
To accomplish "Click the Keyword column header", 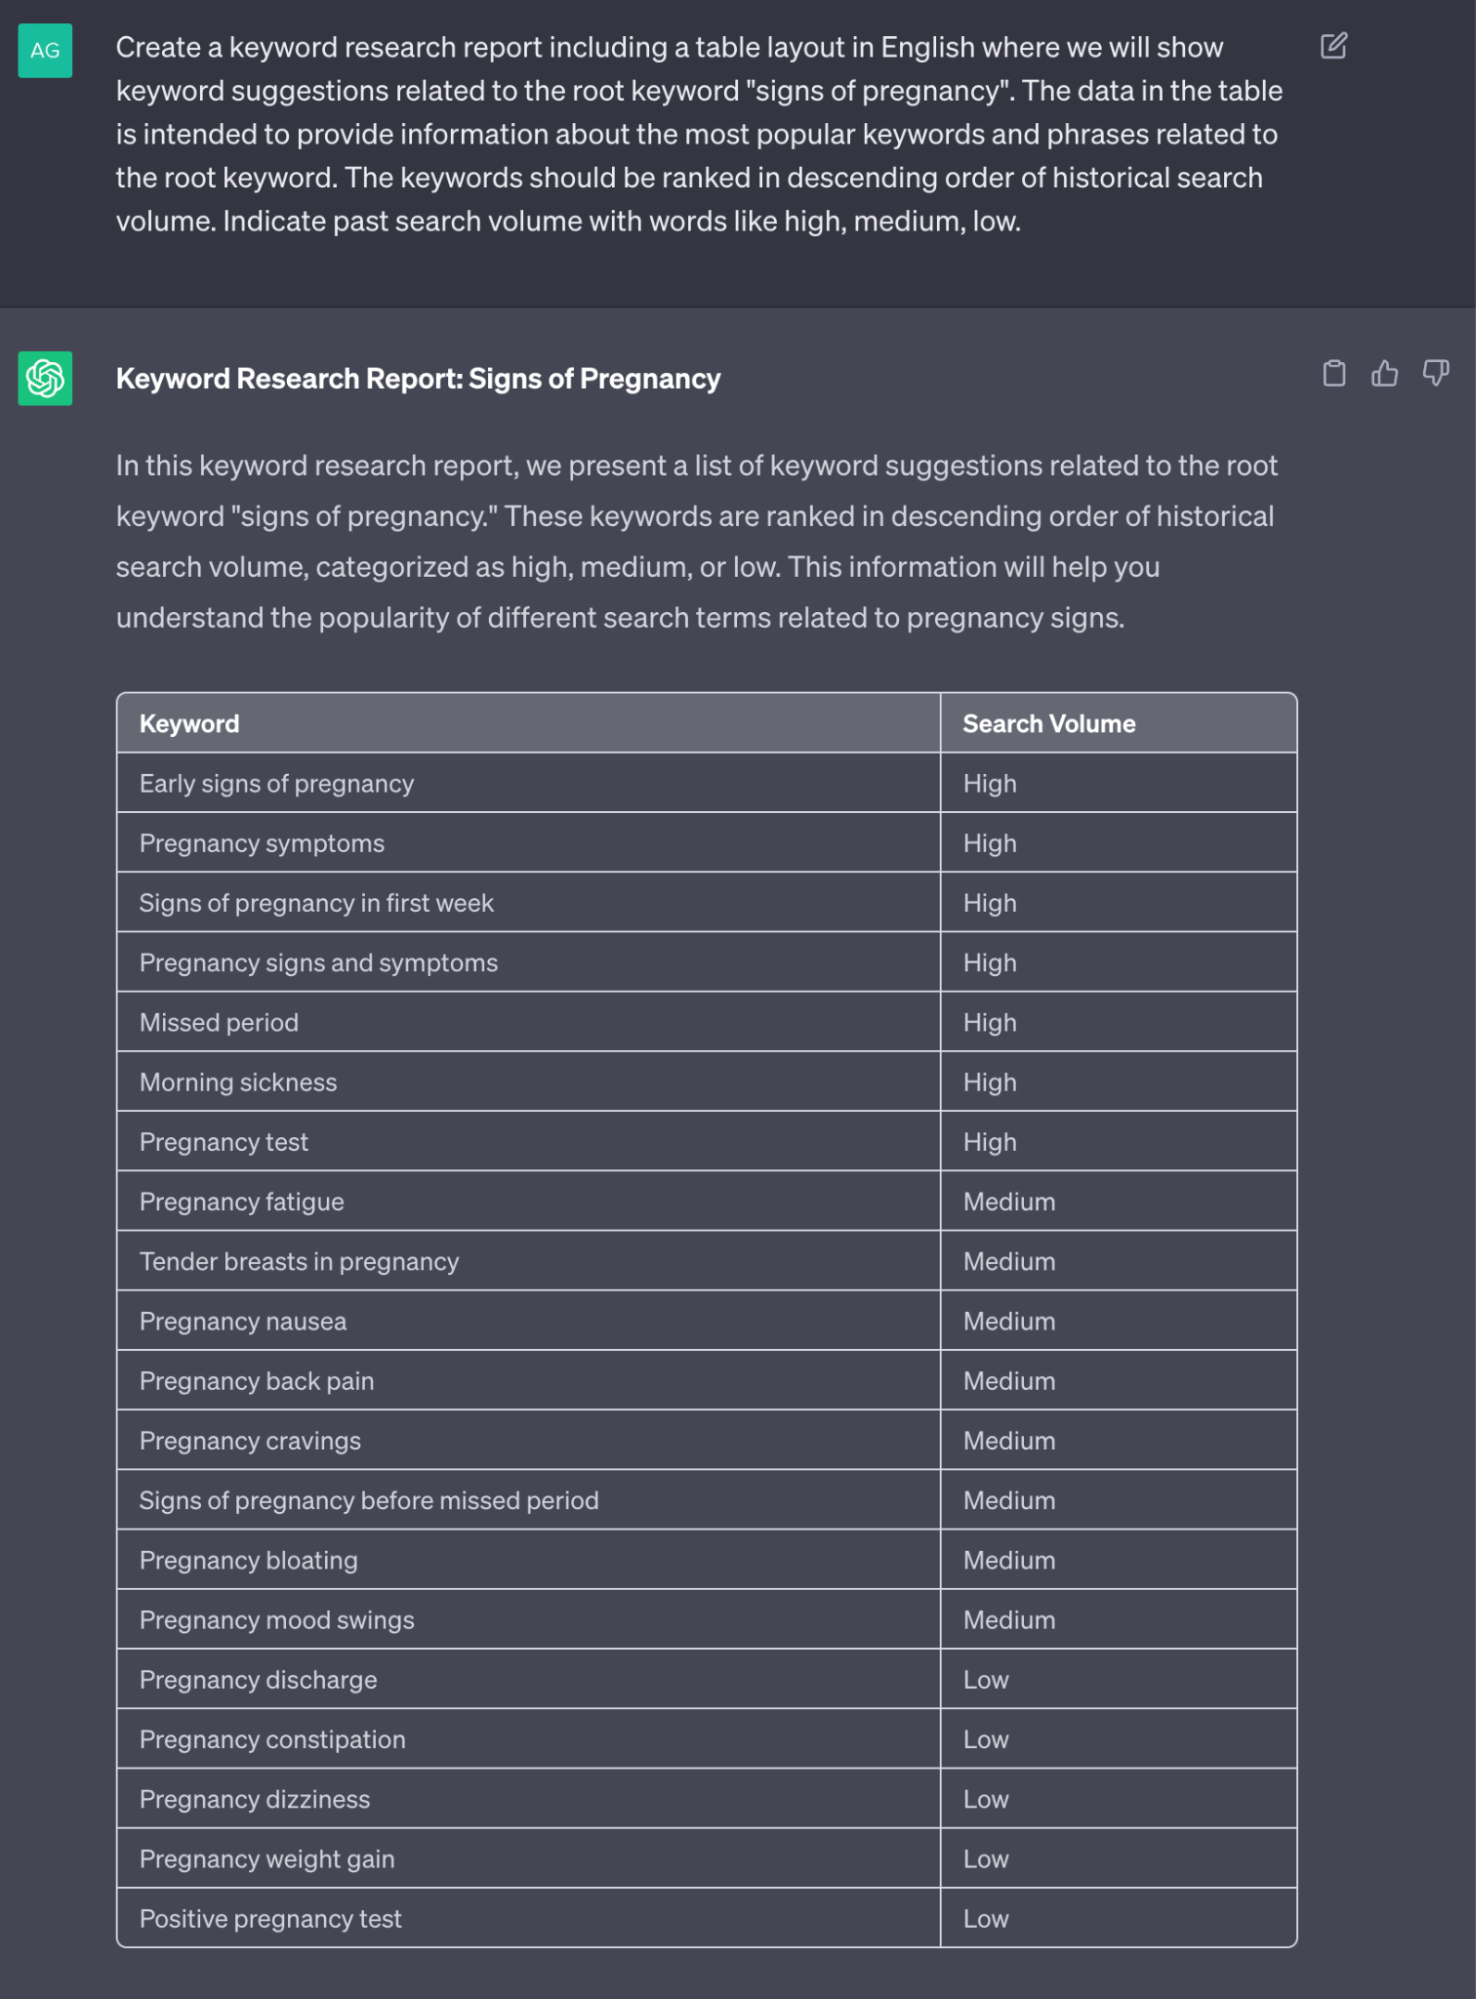I will (528, 723).
